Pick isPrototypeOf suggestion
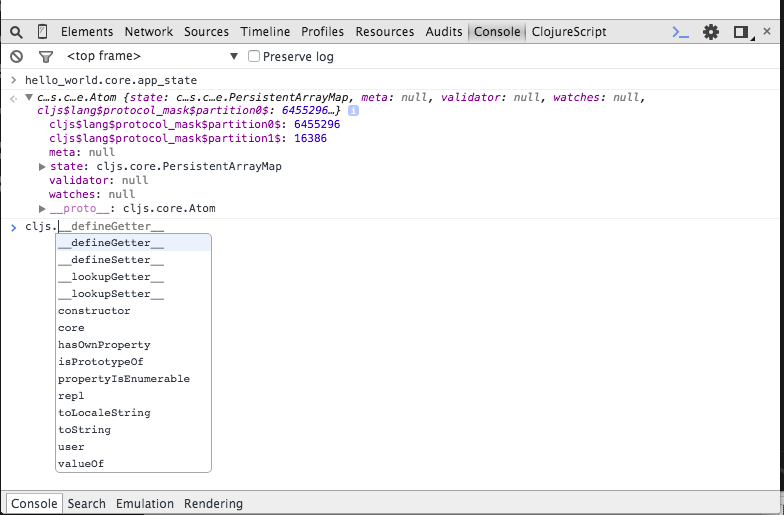This screenshot has width=784, height=515. pyautogui.click(x=134, y=362)
